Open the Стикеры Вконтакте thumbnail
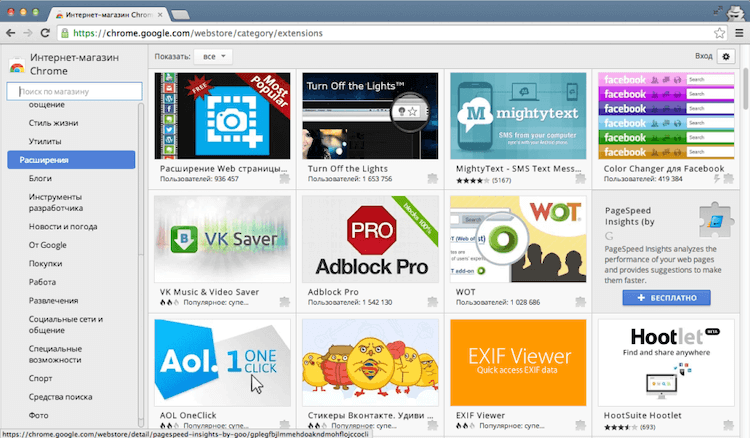 point(370,362)
